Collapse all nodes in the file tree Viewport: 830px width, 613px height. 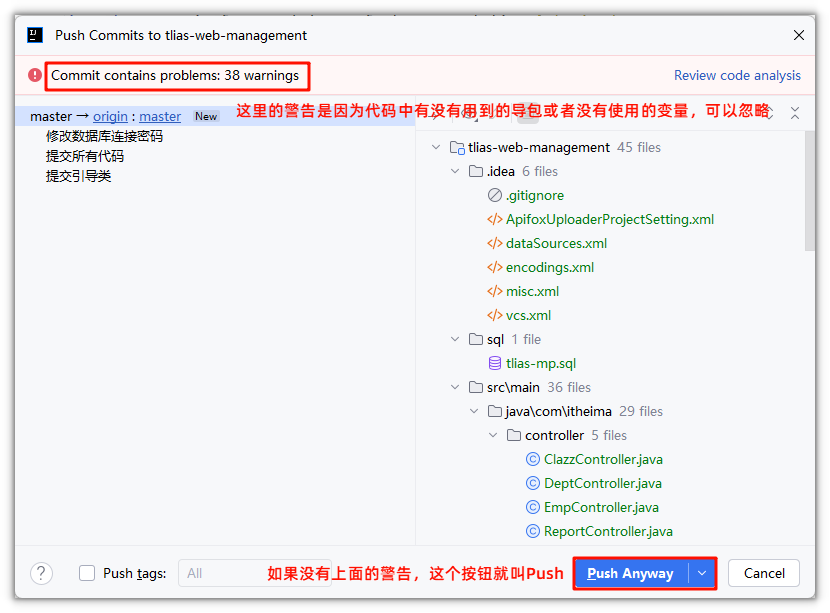[x=795, y=113]
